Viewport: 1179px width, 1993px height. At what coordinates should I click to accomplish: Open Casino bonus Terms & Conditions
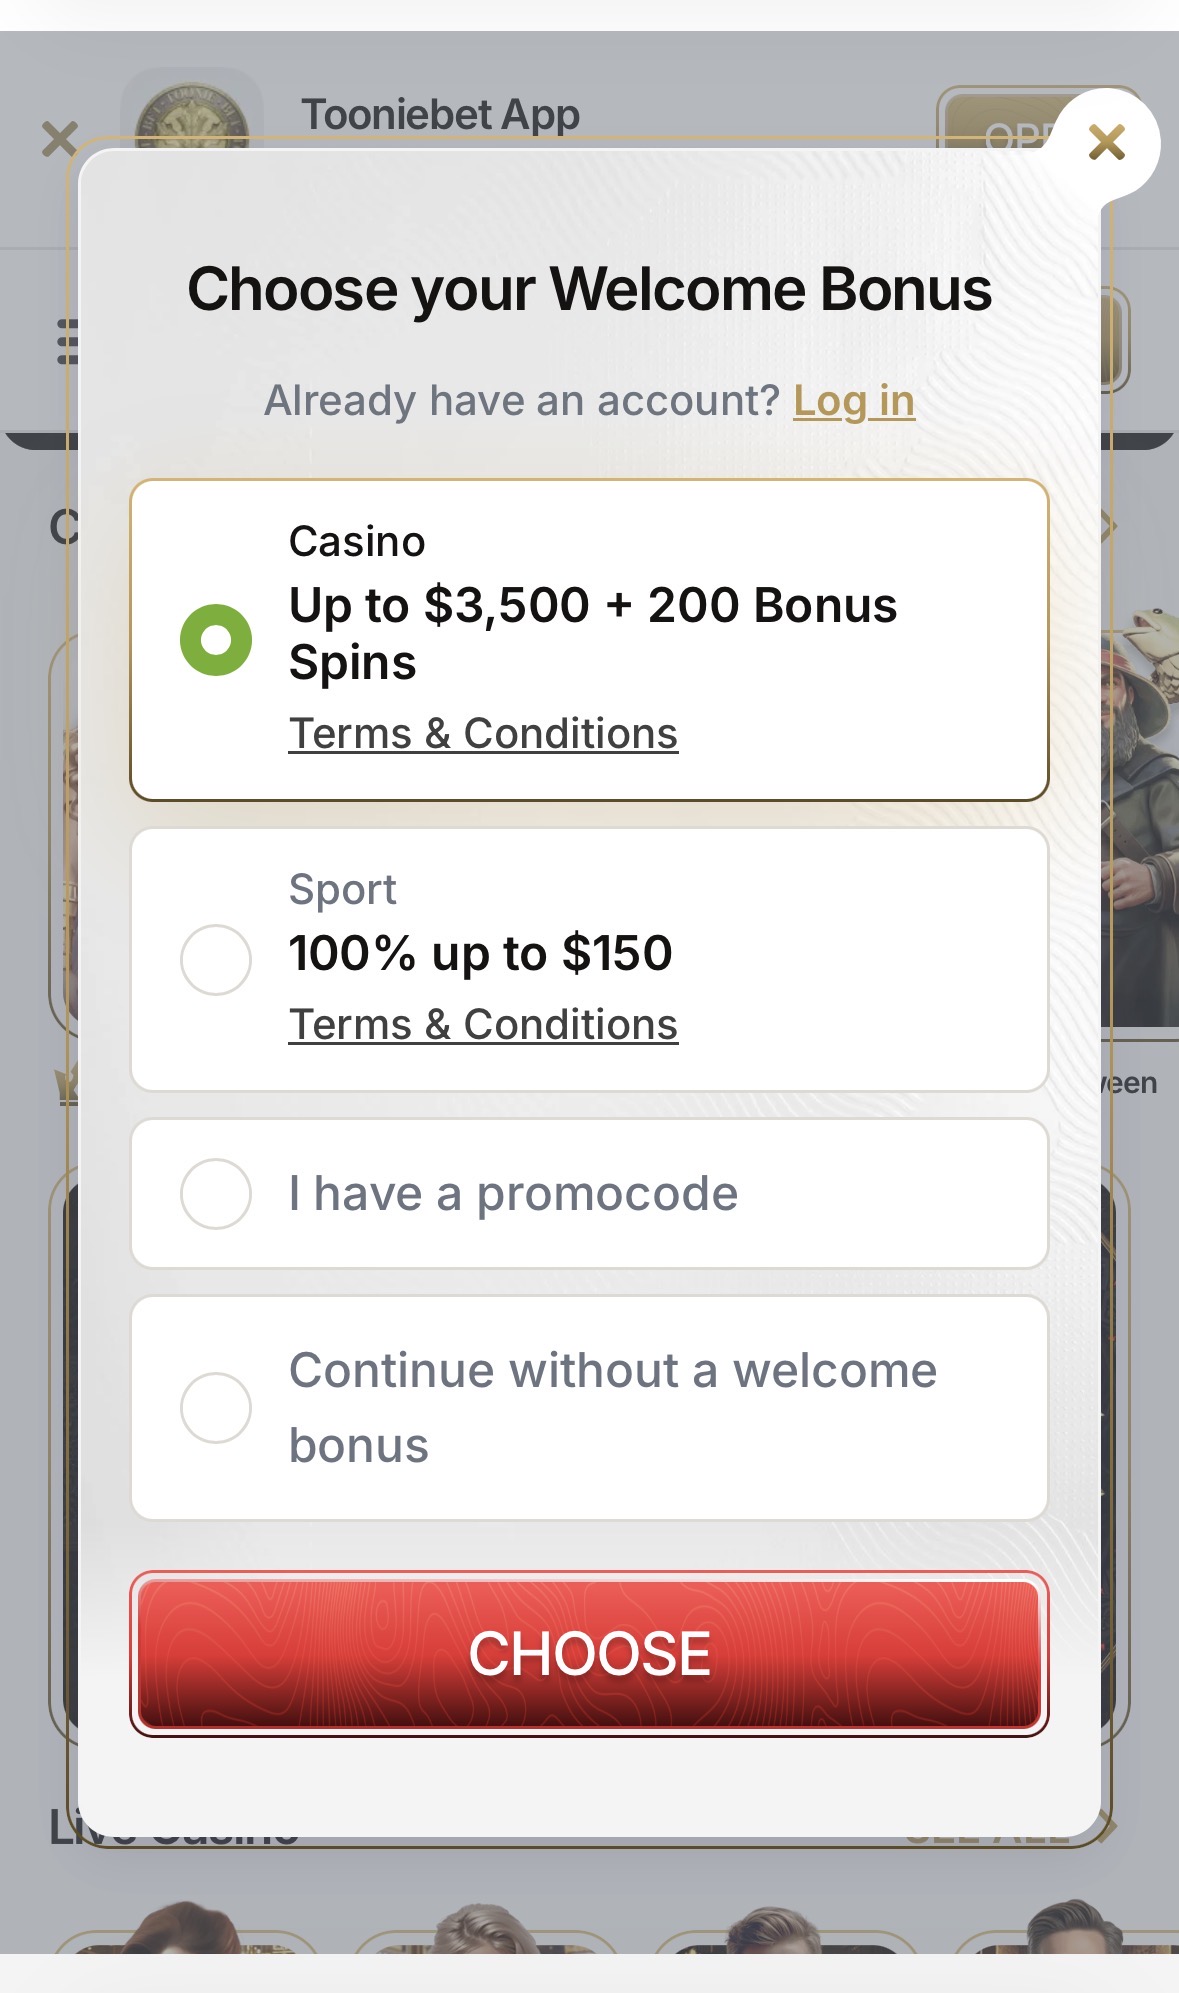tap(483, 734)
